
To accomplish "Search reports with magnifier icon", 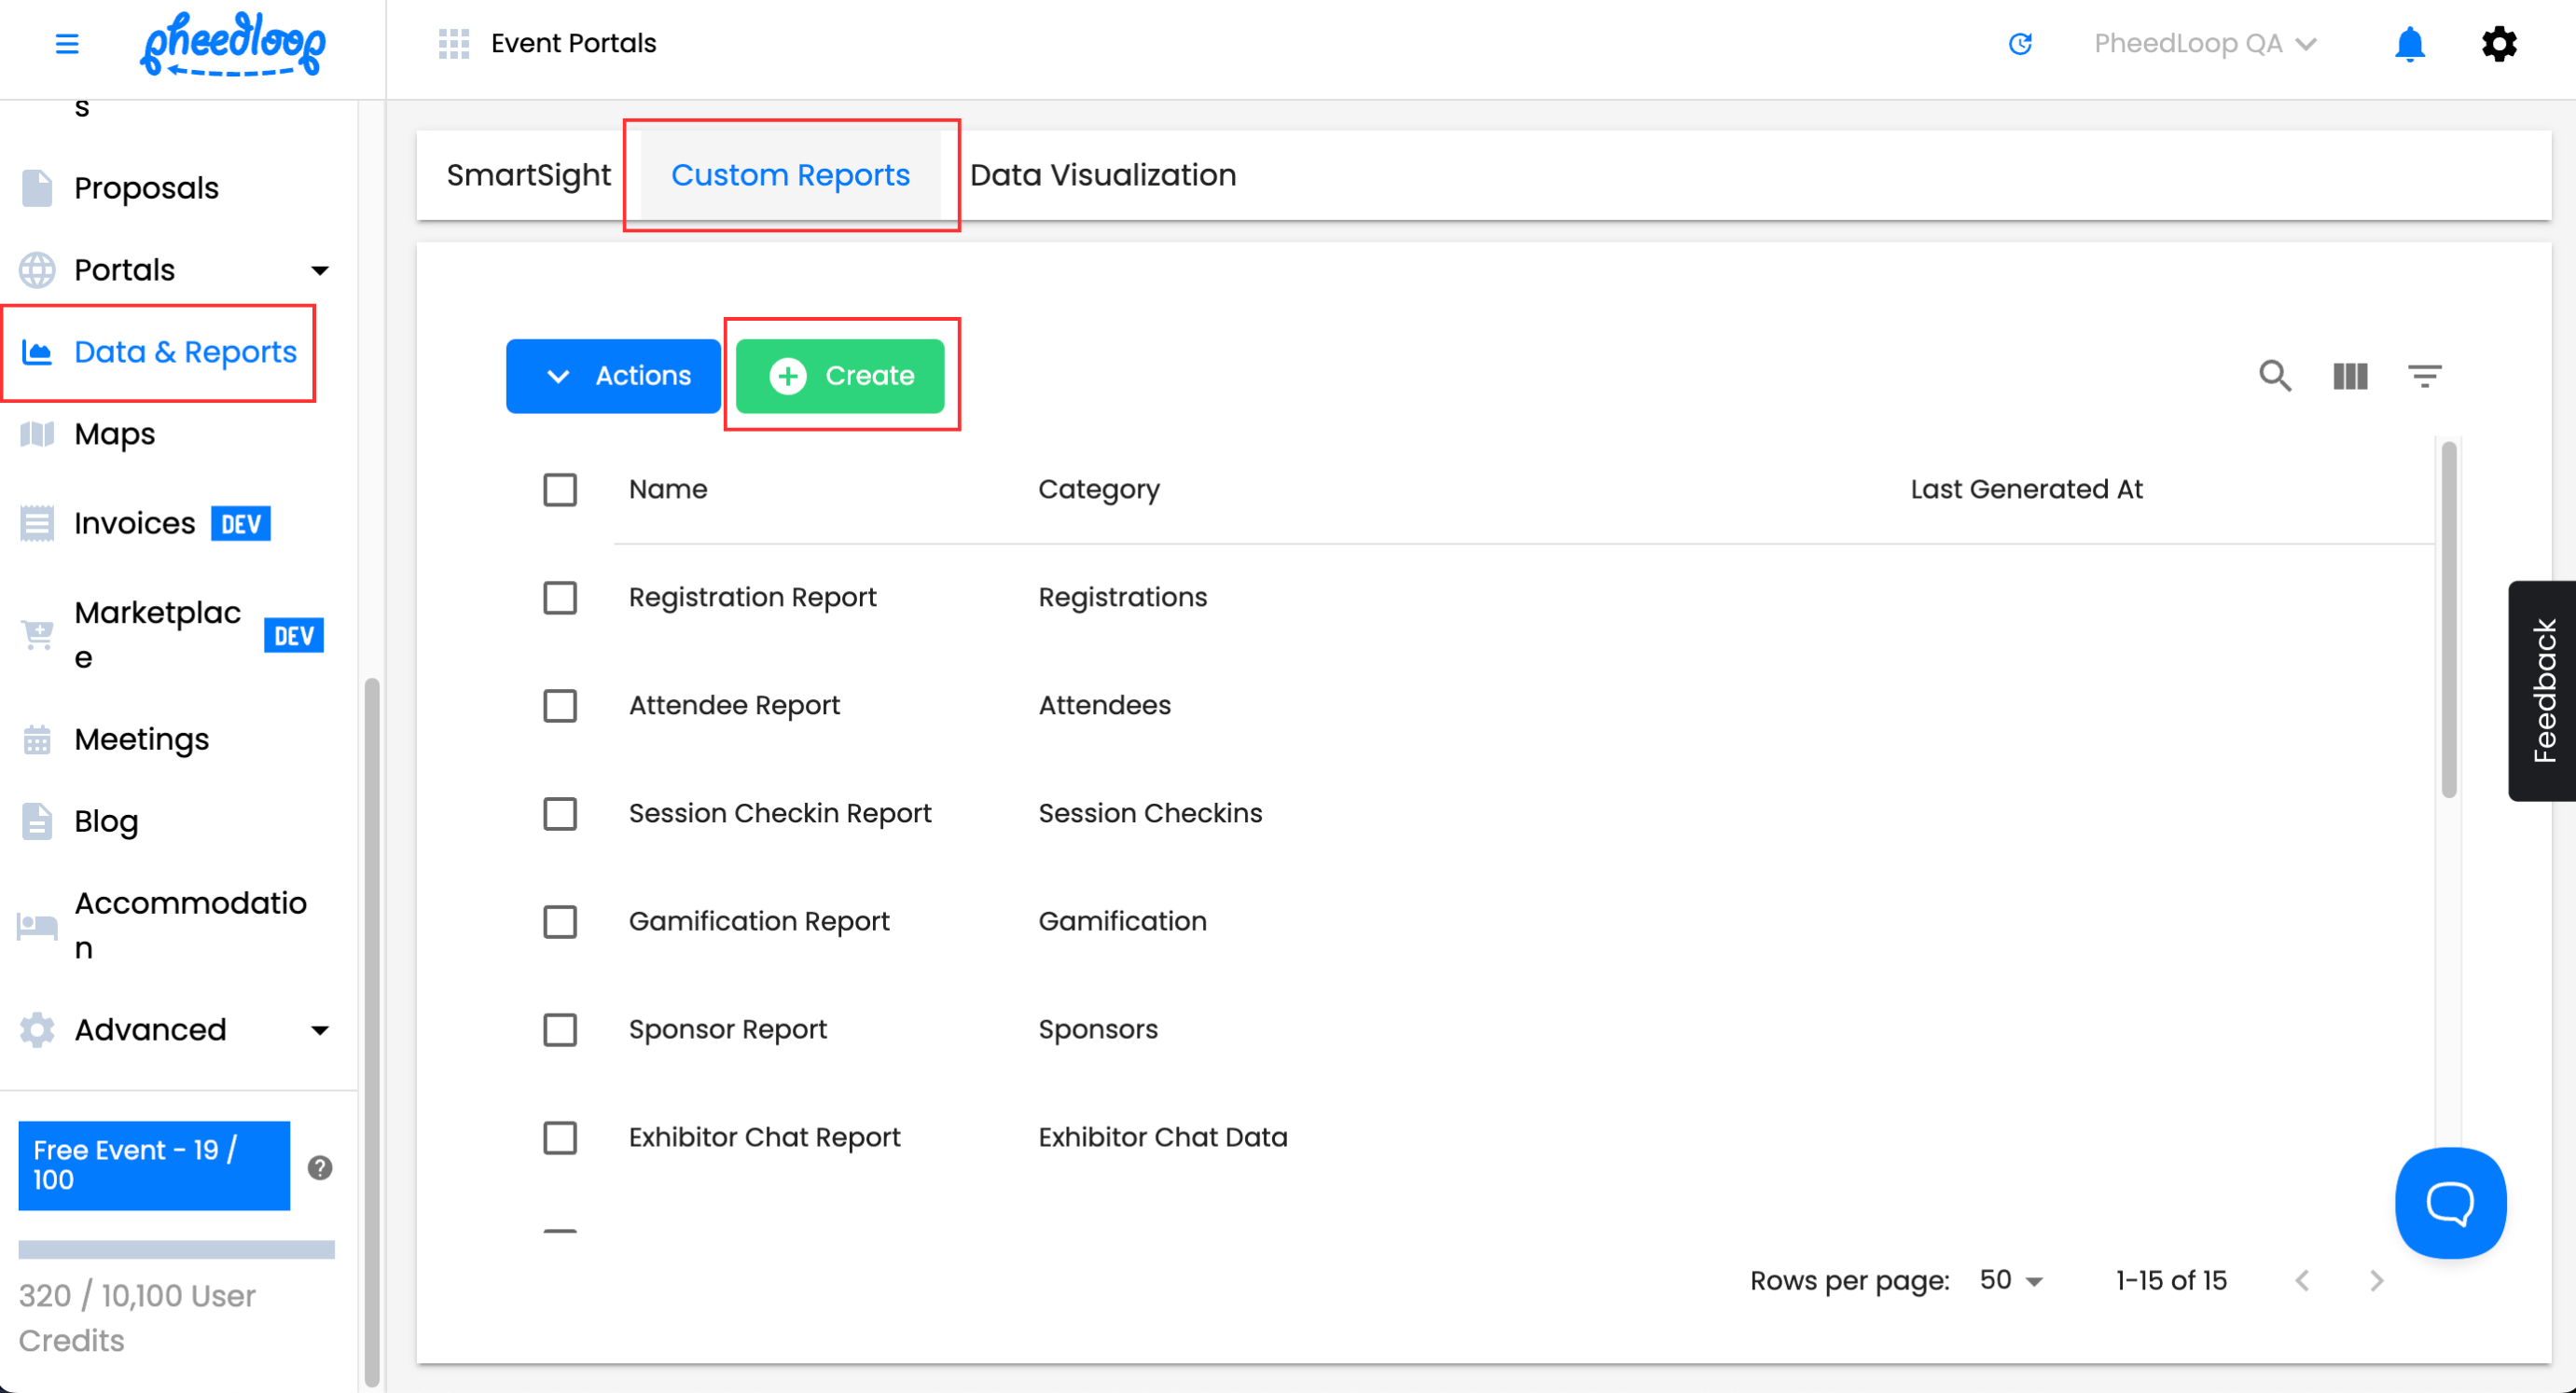I will point(2275,376).
